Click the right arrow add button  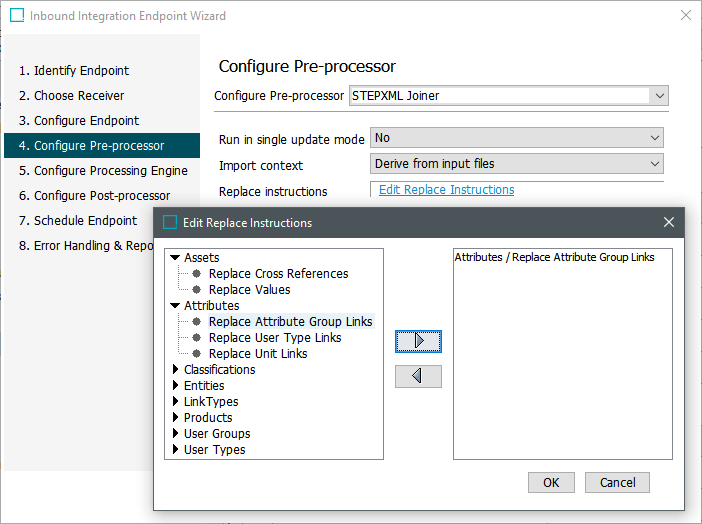point(418,341)
